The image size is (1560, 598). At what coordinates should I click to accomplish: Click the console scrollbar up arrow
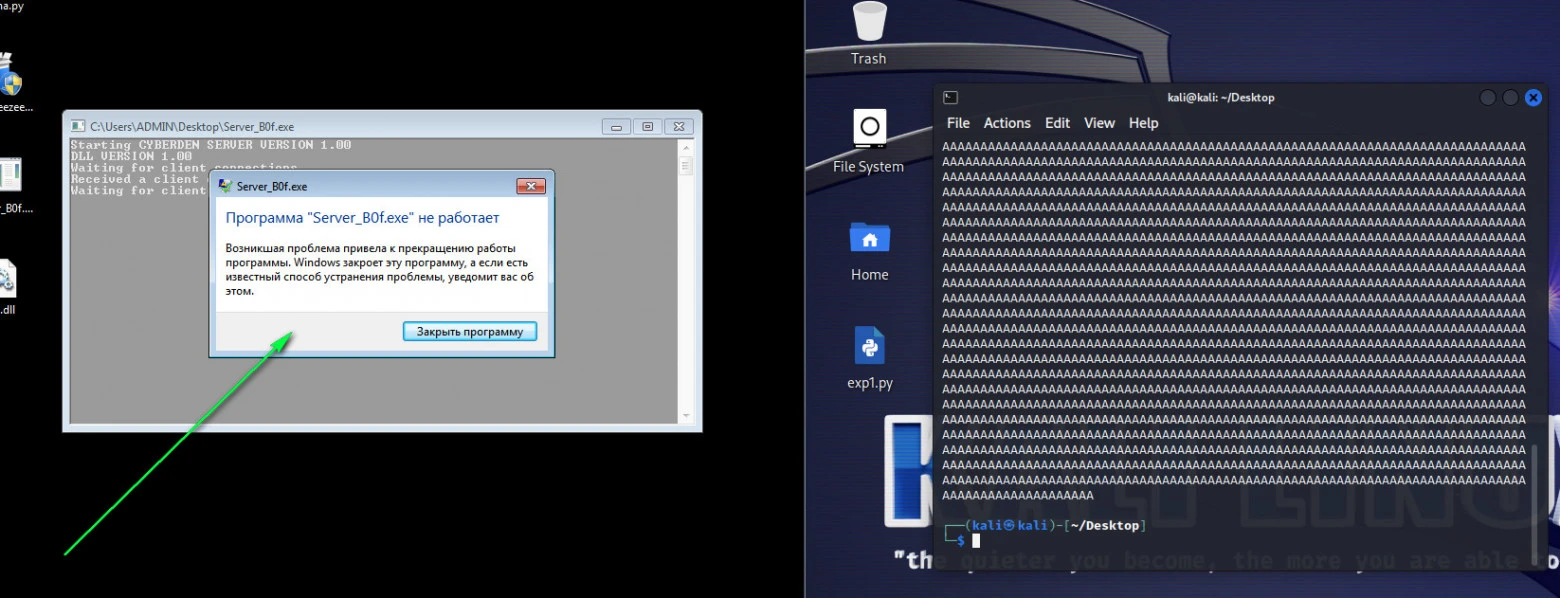pyautogui.click(x=686, y=147)
